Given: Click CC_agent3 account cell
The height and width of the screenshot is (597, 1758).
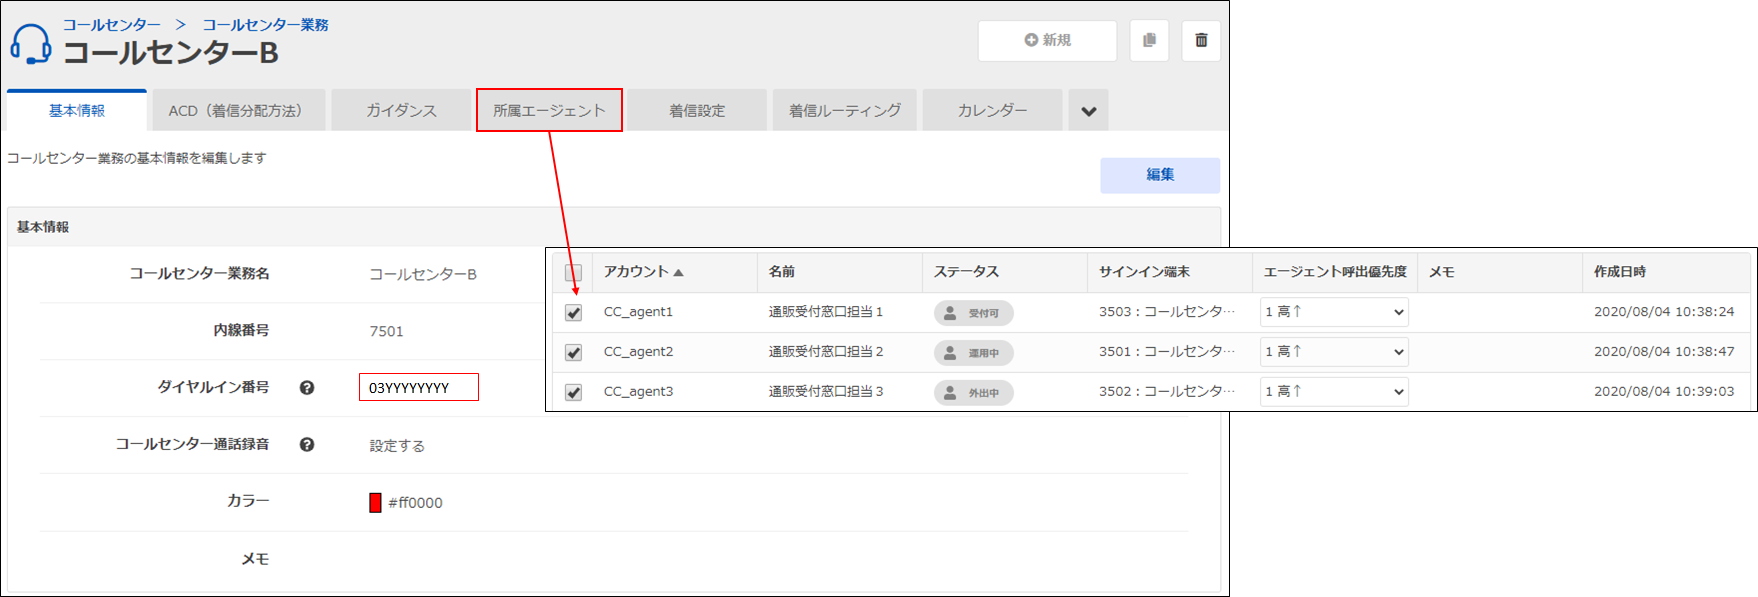Looking at the screenshot, I should point(638,392).
